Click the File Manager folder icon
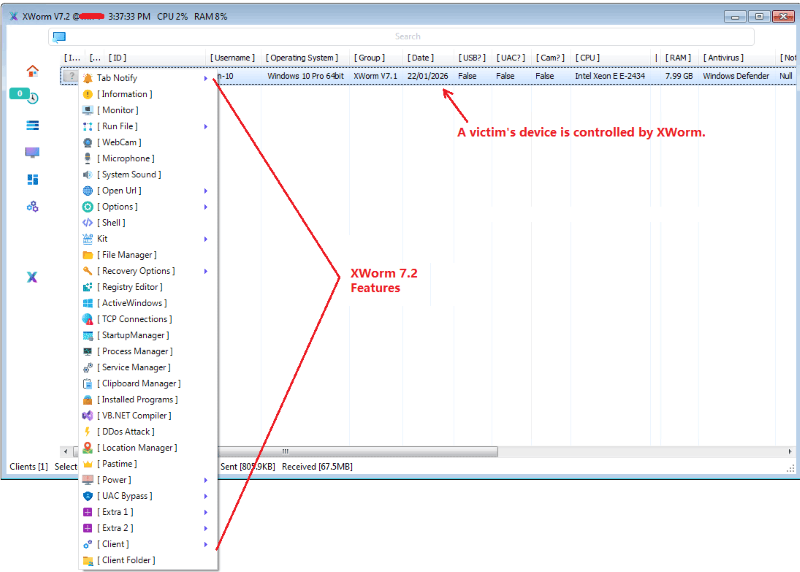 (x=88, y=255)
